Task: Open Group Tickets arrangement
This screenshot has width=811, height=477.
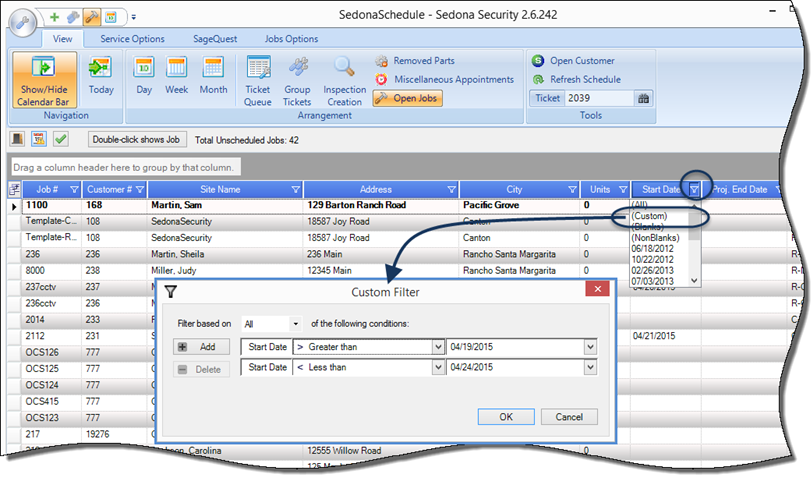Action: tap(297, 81)
